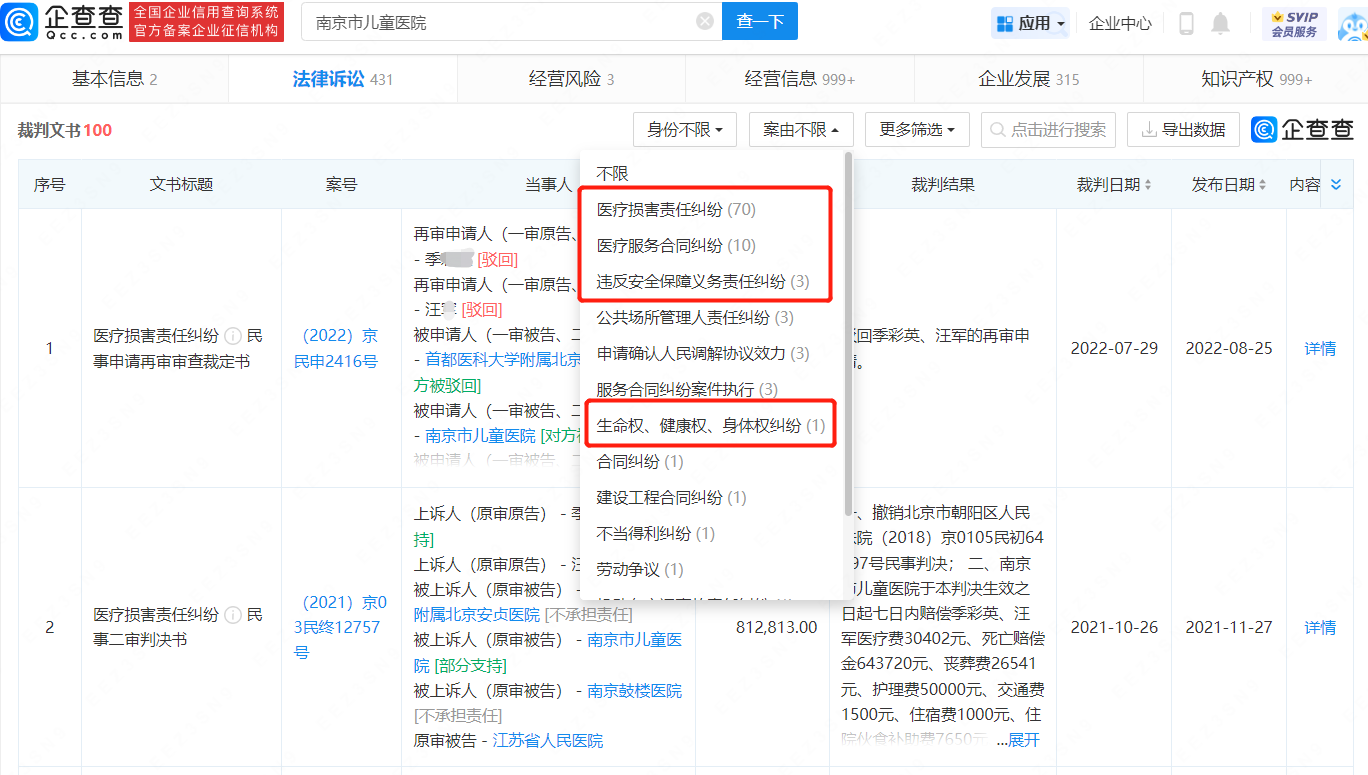Sort by judgment date (裁判日期) arrows
The height and width of the screenshot is (775, 1368).
(1148, 185)
